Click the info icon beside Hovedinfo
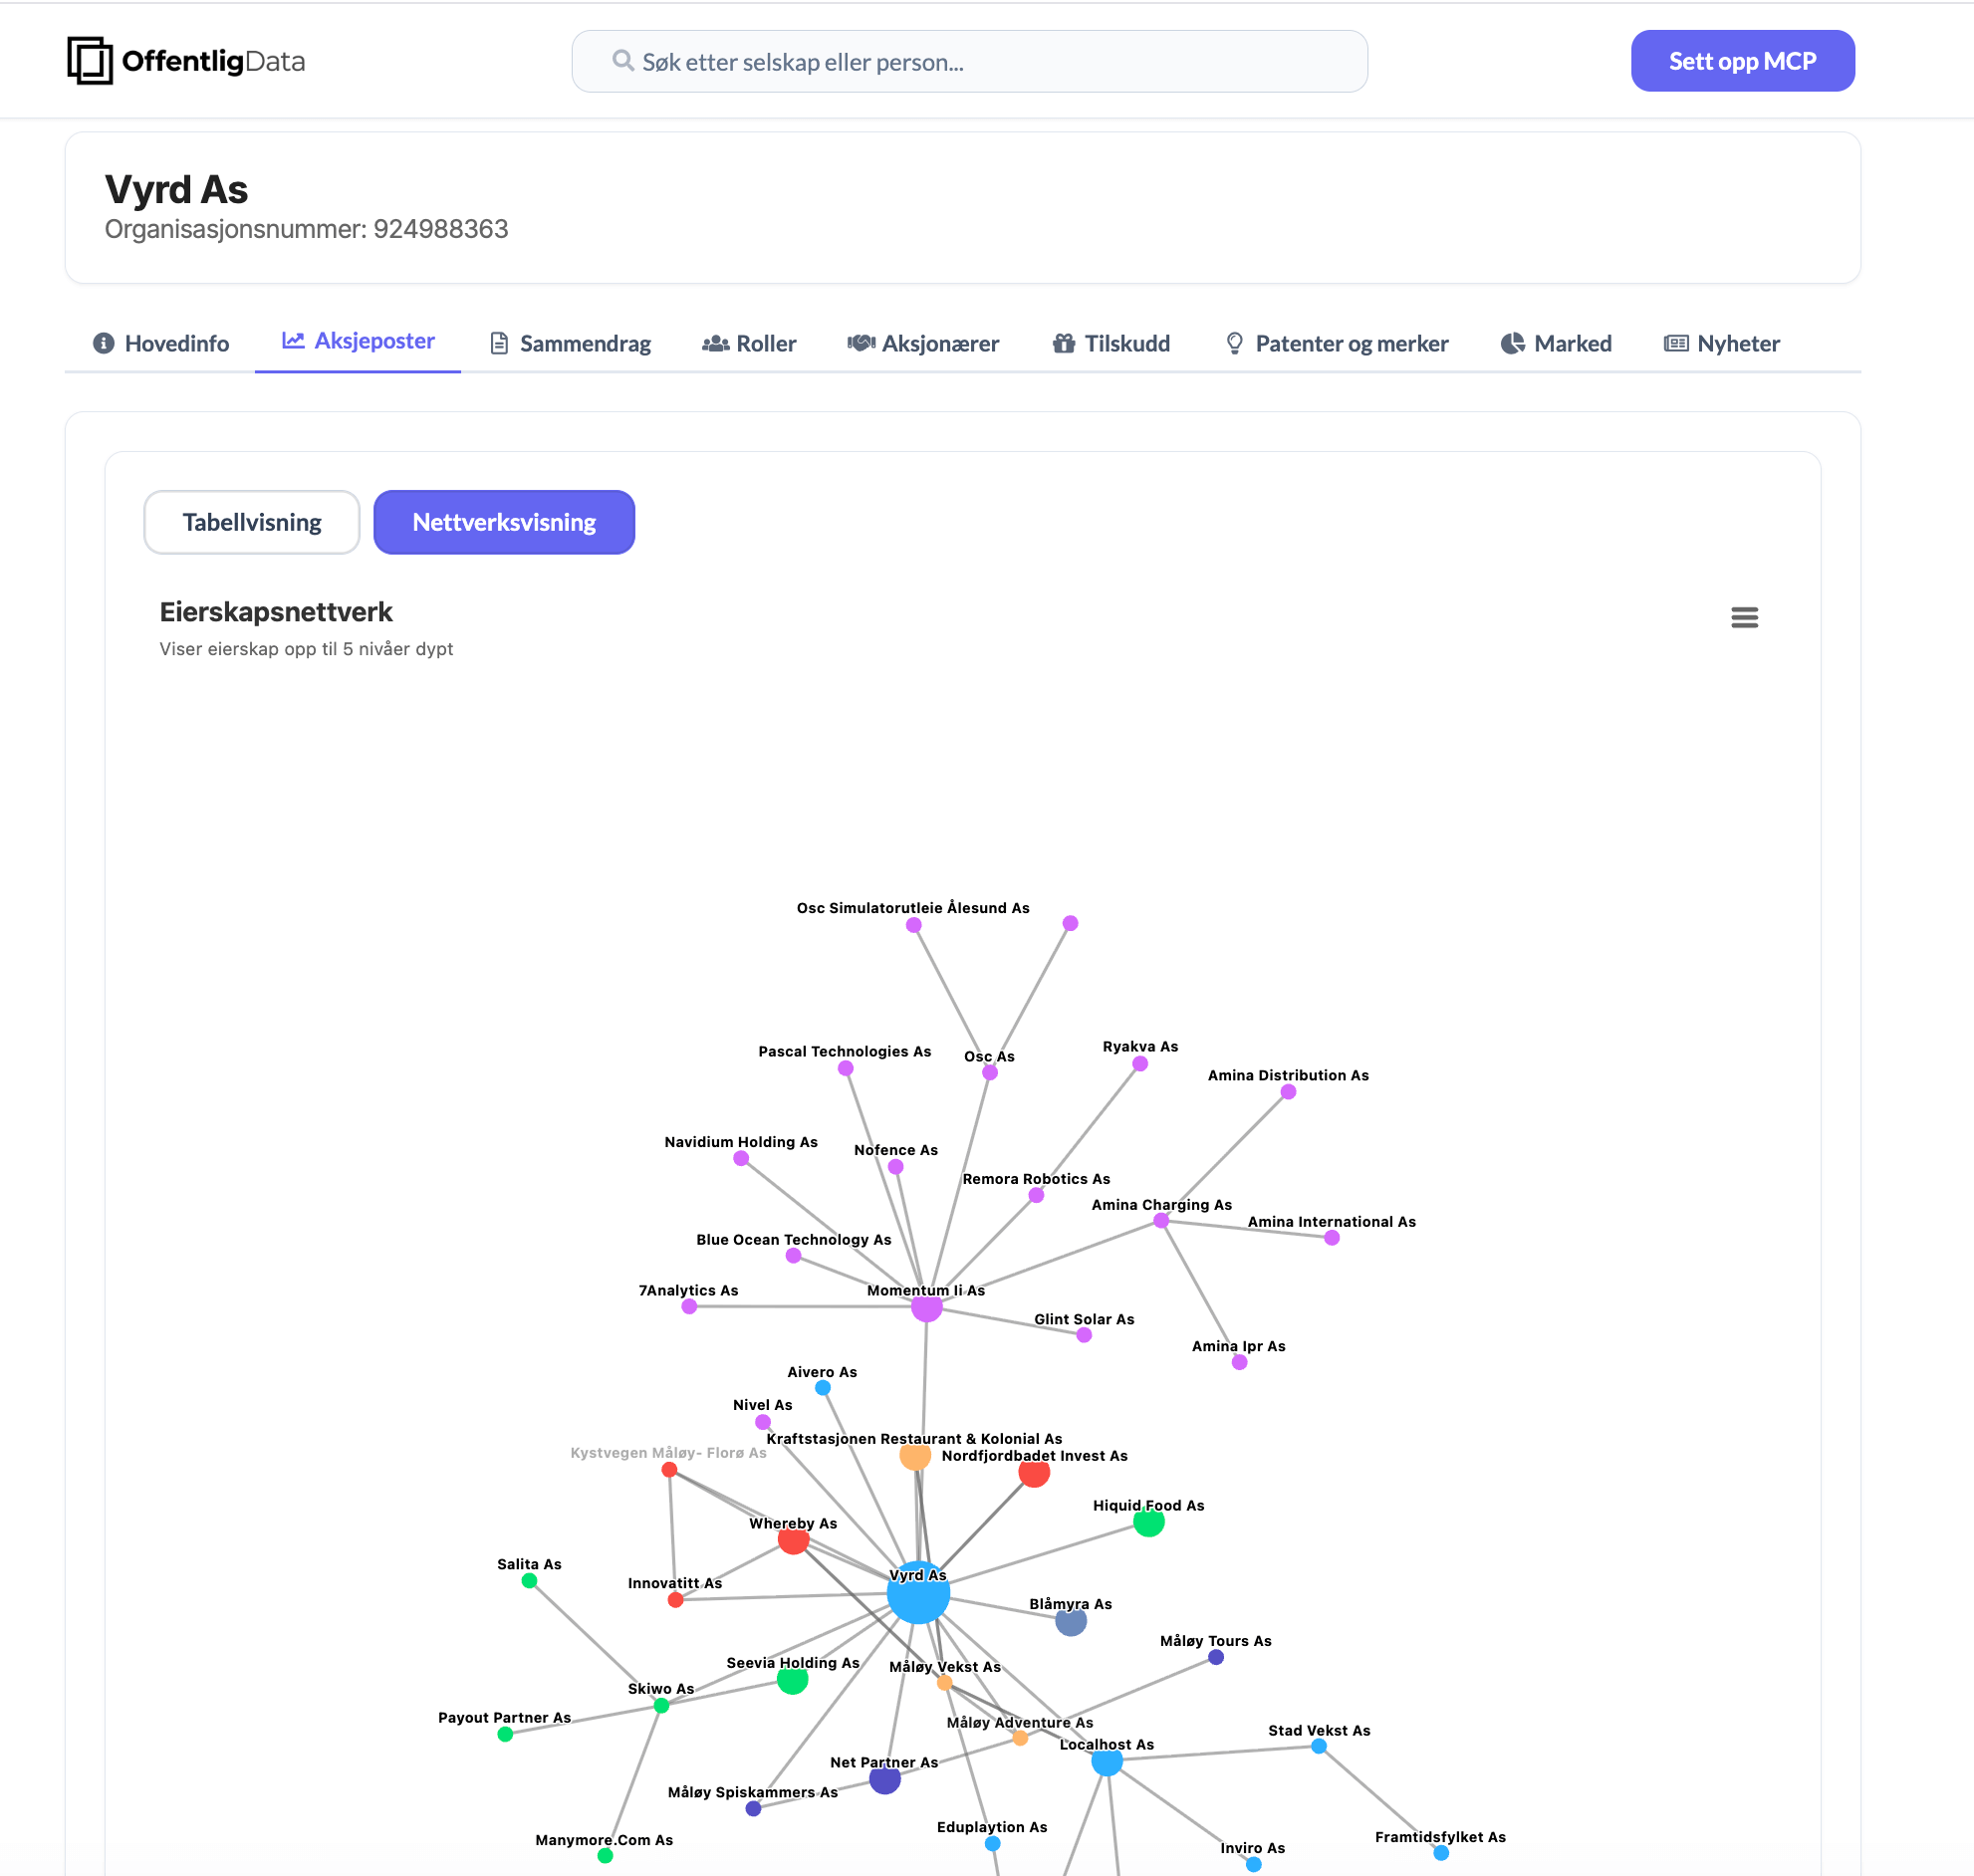Viewport: 1974px width, 1876px height. point(103,343)
